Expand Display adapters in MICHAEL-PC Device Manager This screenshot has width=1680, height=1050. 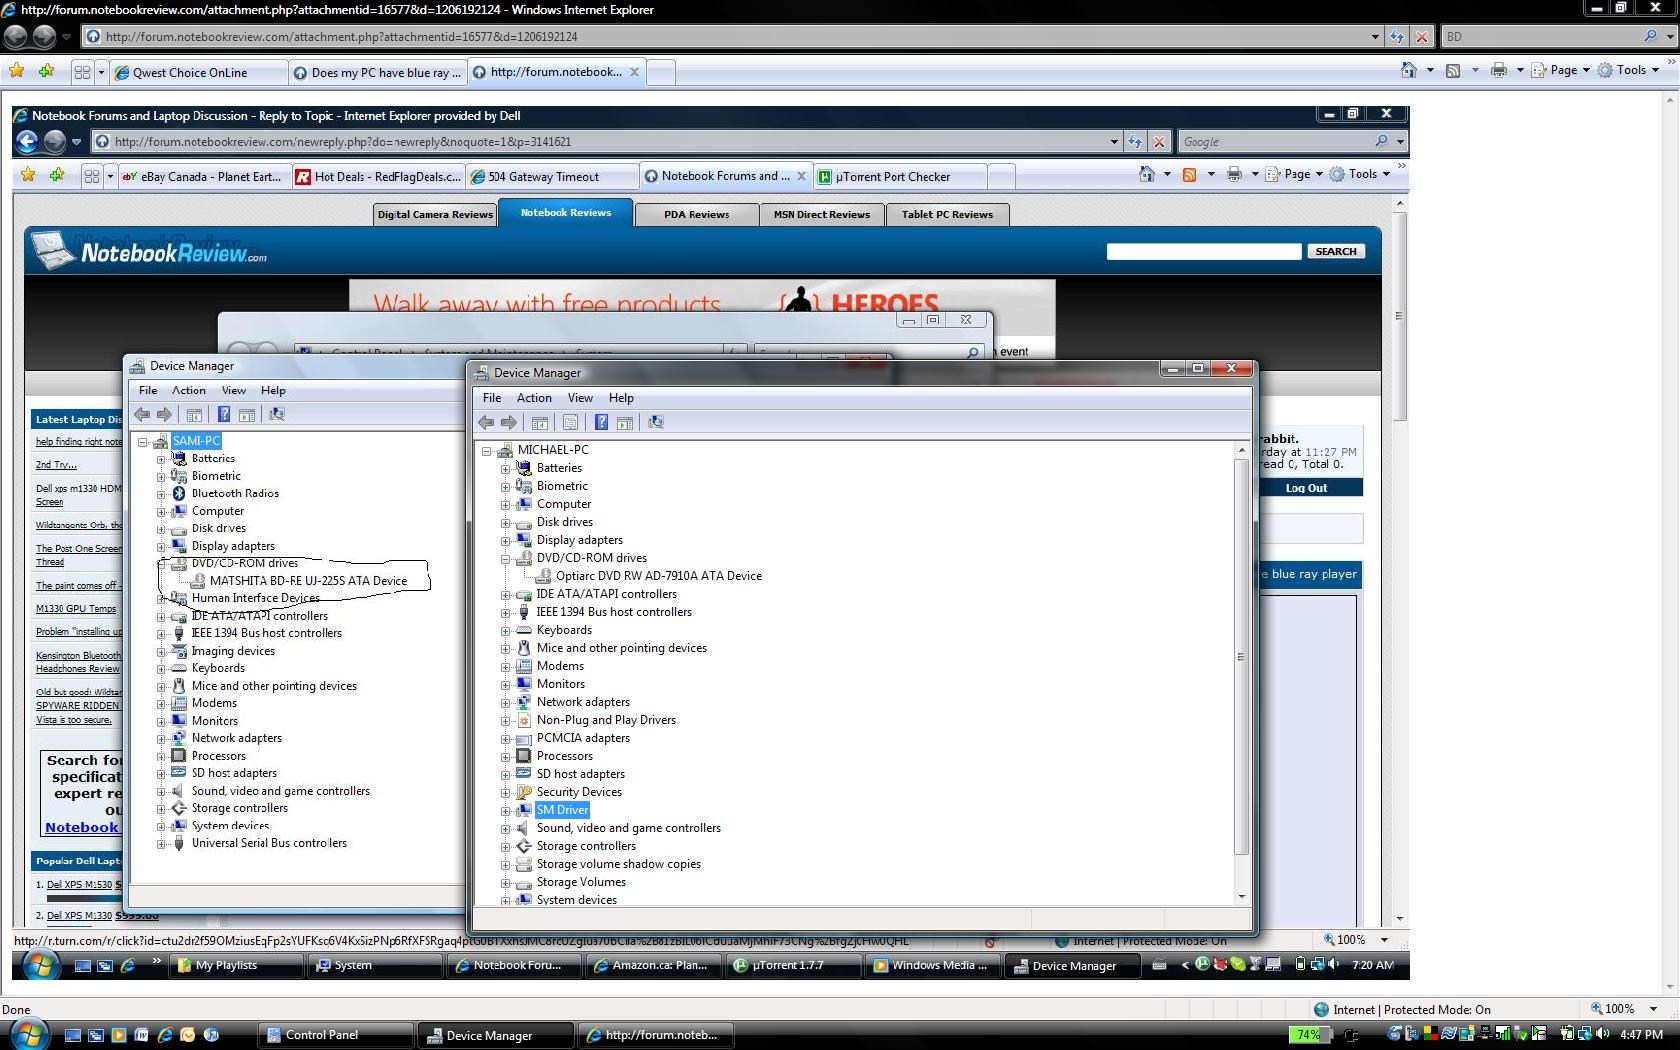[505, 540]
